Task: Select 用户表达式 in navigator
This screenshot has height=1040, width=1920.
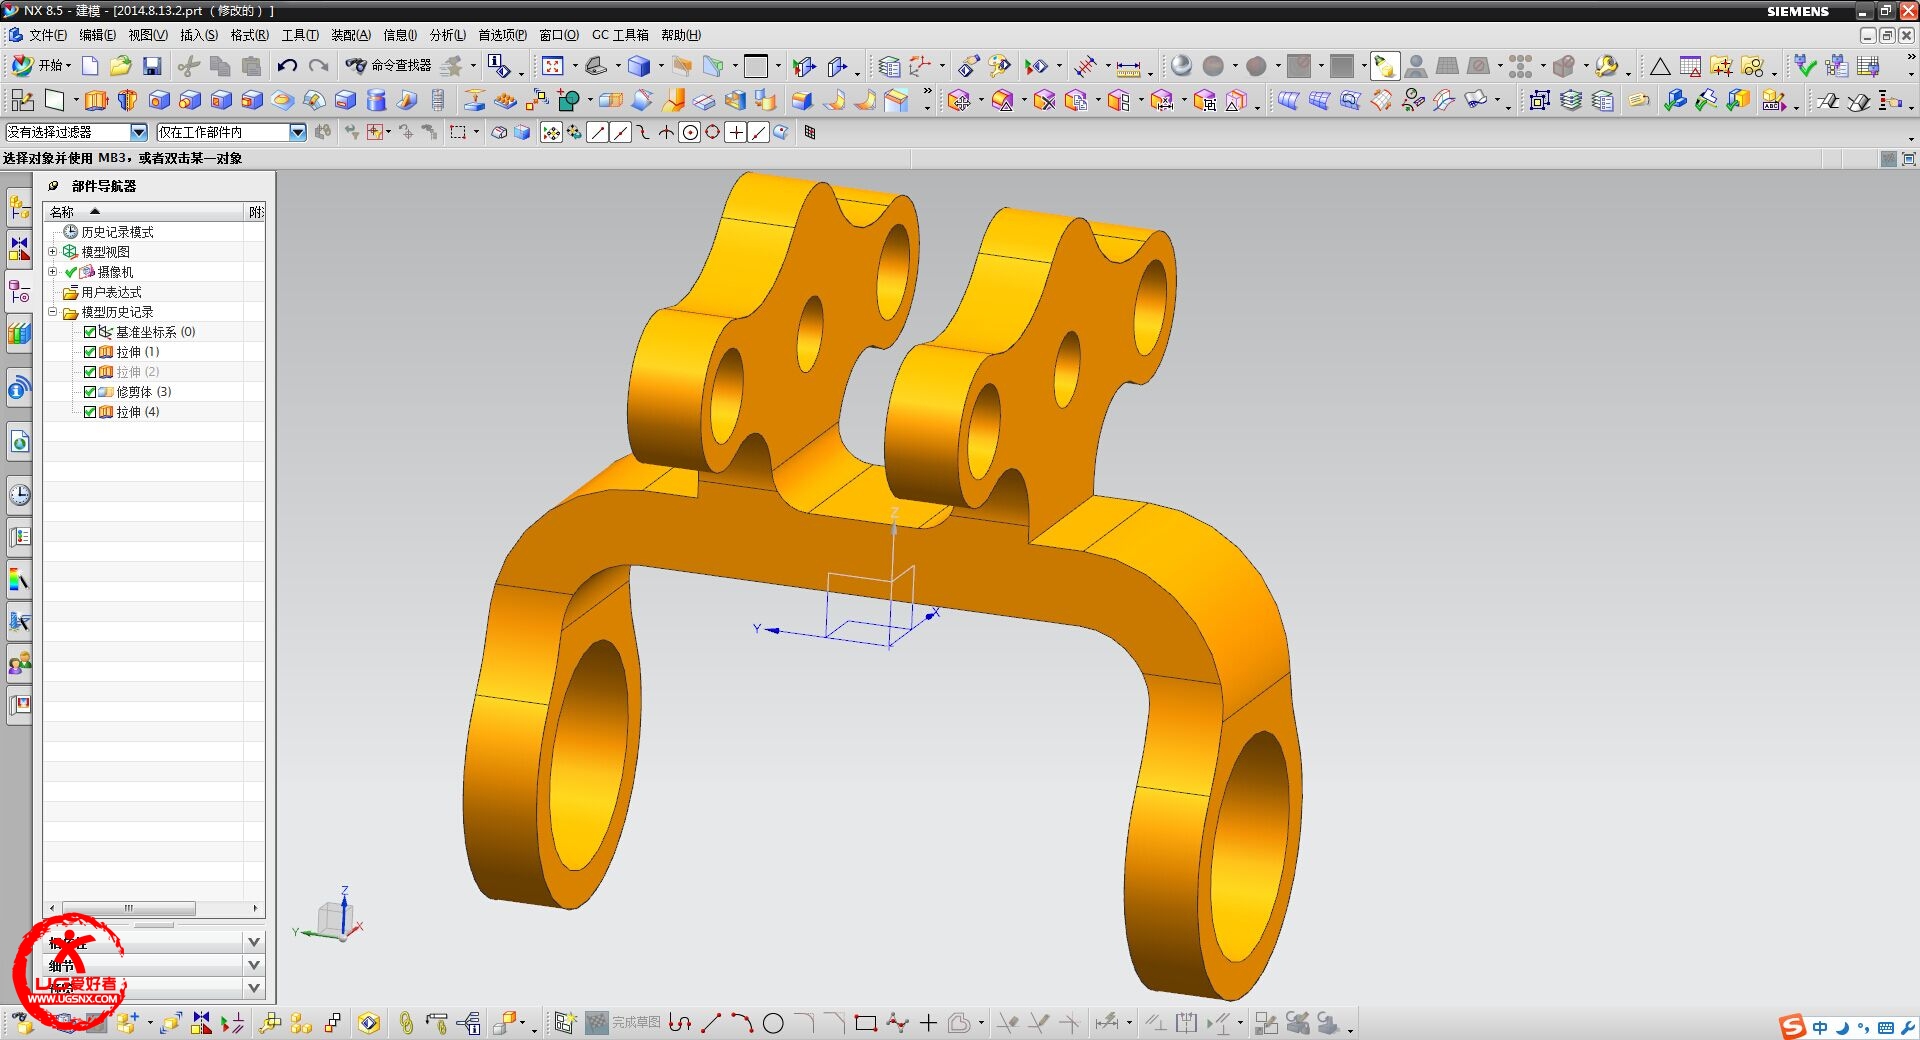Action: 111,292
